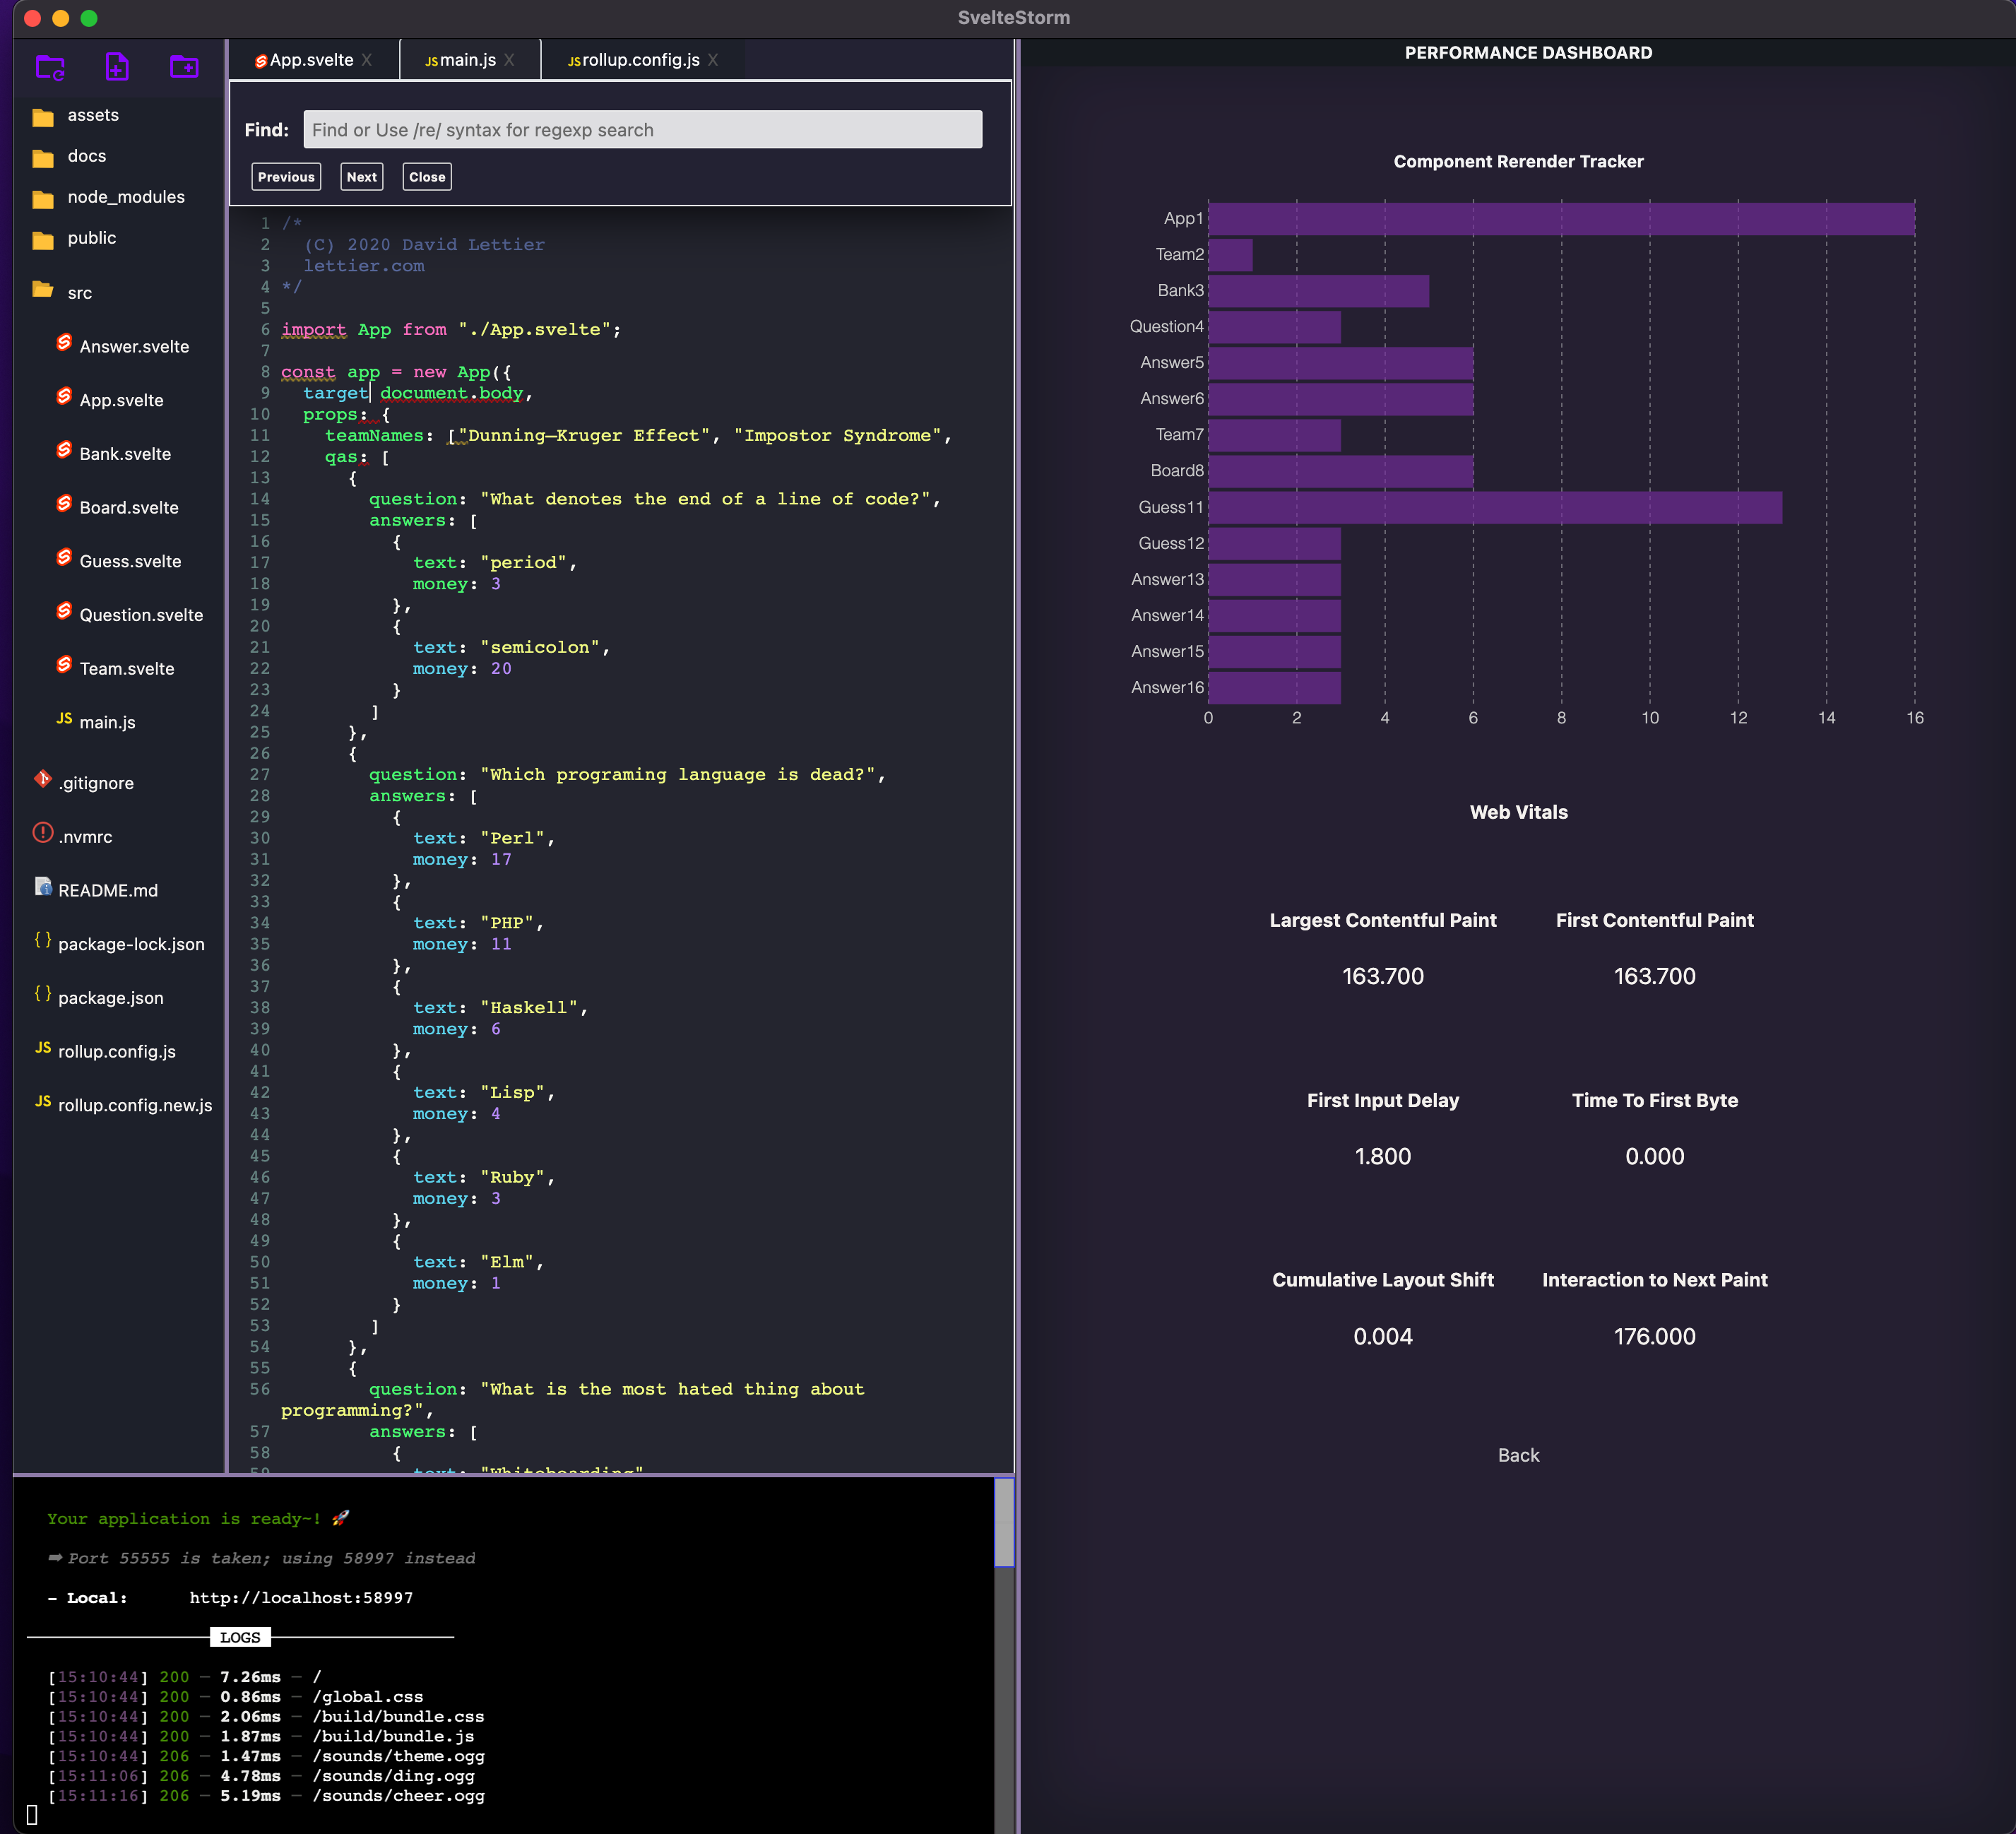Click the .nvmrc warning icon
This screenshot has width=2016, height=1834.
click(x=43, y=833)
